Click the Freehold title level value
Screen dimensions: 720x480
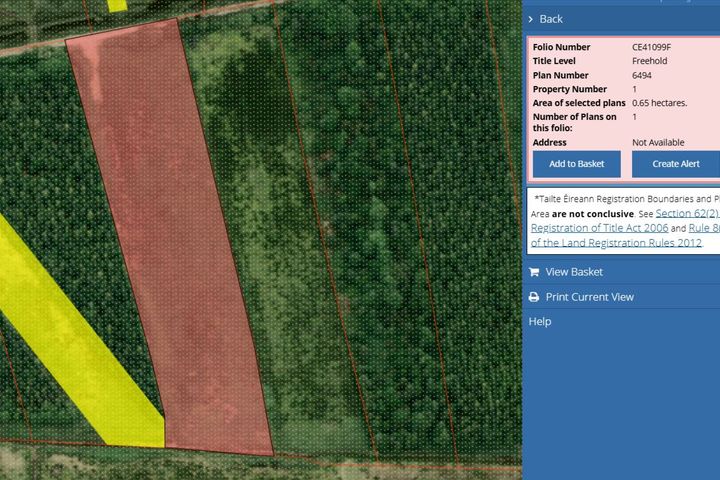click(649, 61)
